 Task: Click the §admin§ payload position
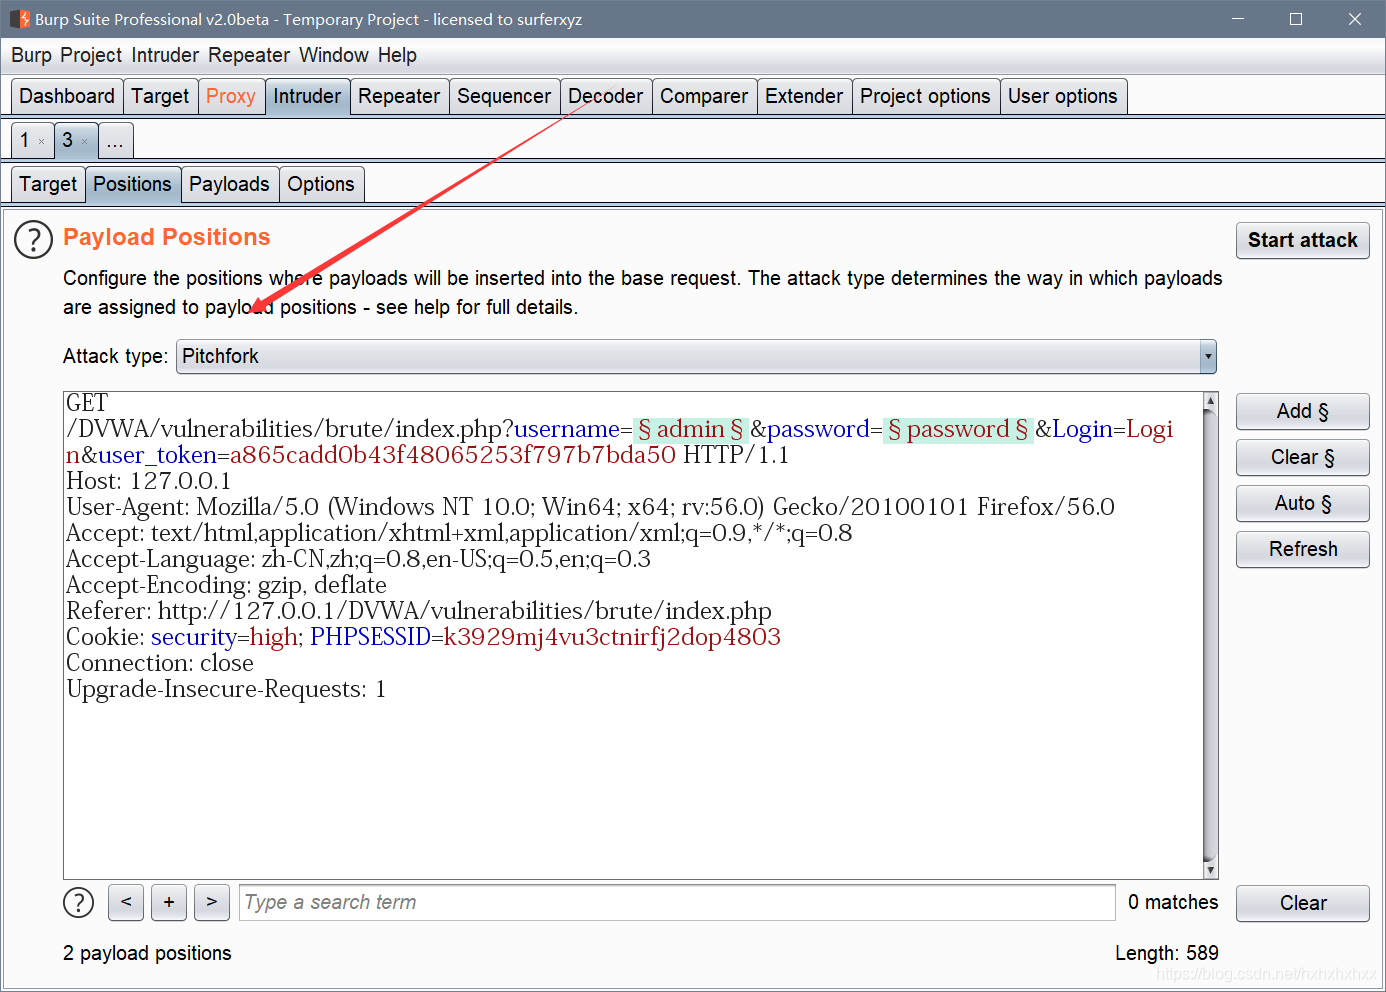[691, 429]
